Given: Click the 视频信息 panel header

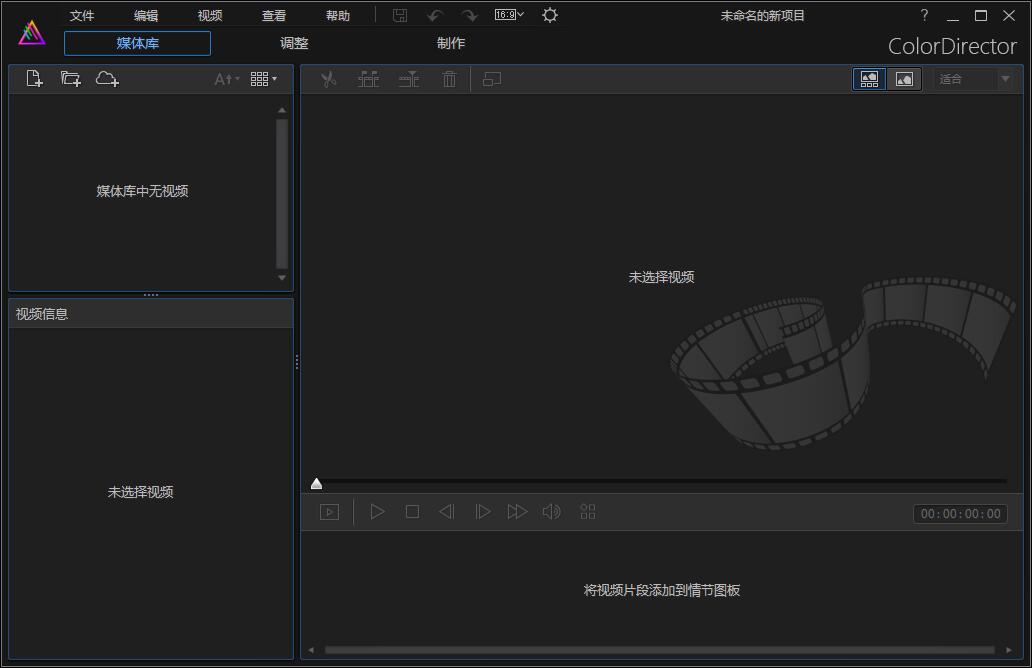Looking at the screenshot, I should coord(151,314).
